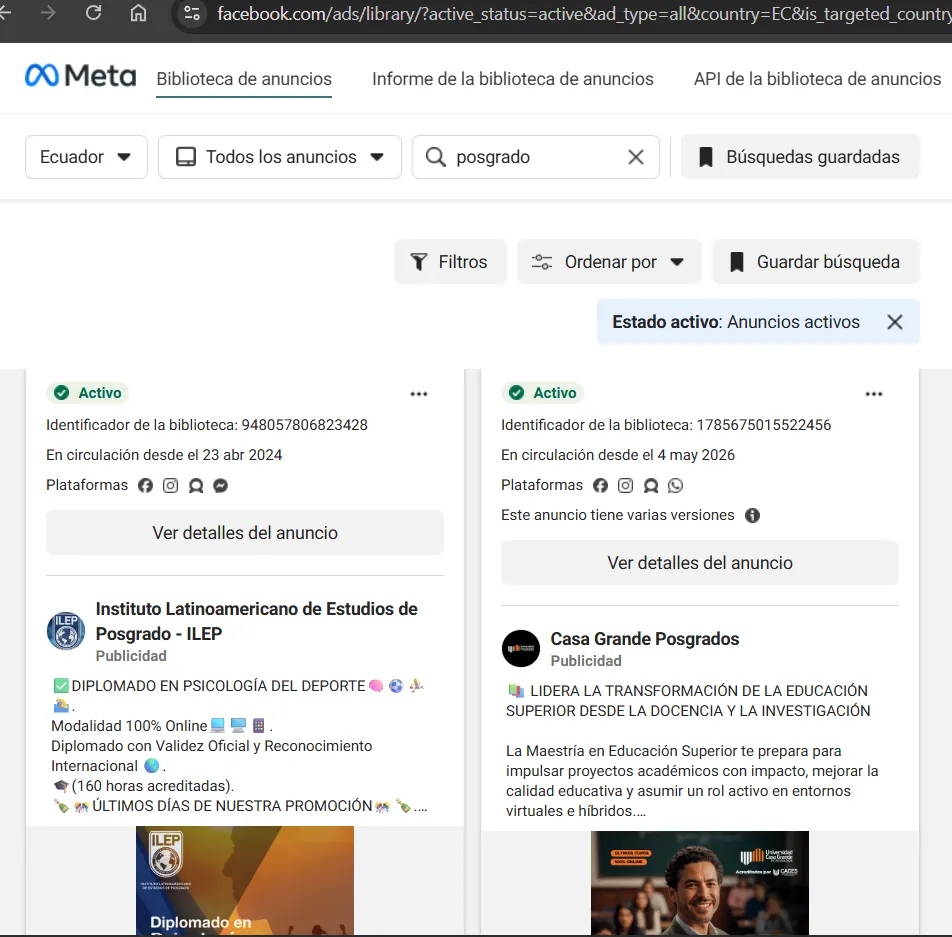Click 'DIPLOMADO EN PSICOLOGÍA DEL DEPORTE' text
Screen dimensions: 952x937
pos(218,686)
